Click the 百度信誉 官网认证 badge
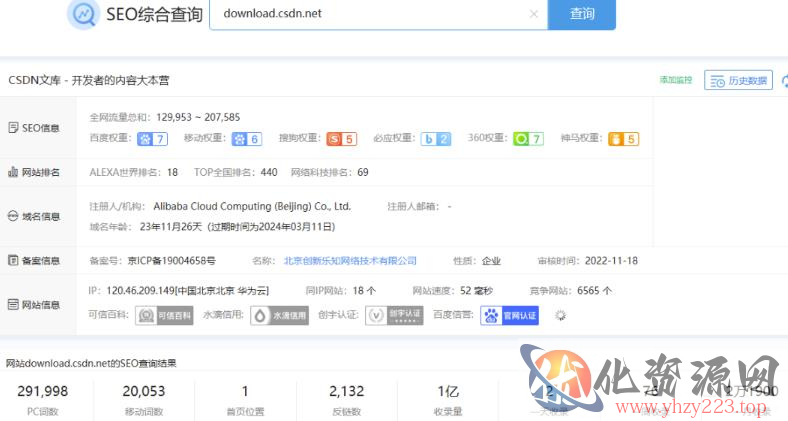Viewport: 788px width, 421px height. click(510, 315)
